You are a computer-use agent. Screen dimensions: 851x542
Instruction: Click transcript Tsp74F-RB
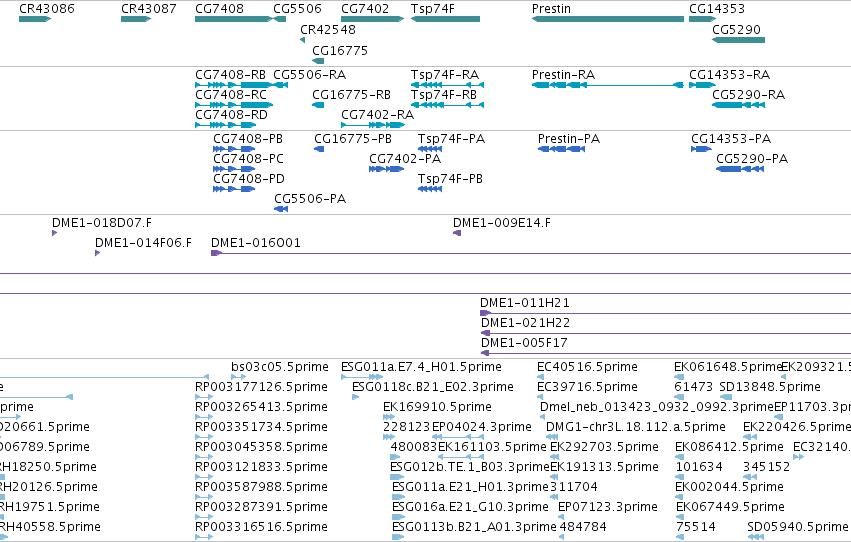(447, 105)
